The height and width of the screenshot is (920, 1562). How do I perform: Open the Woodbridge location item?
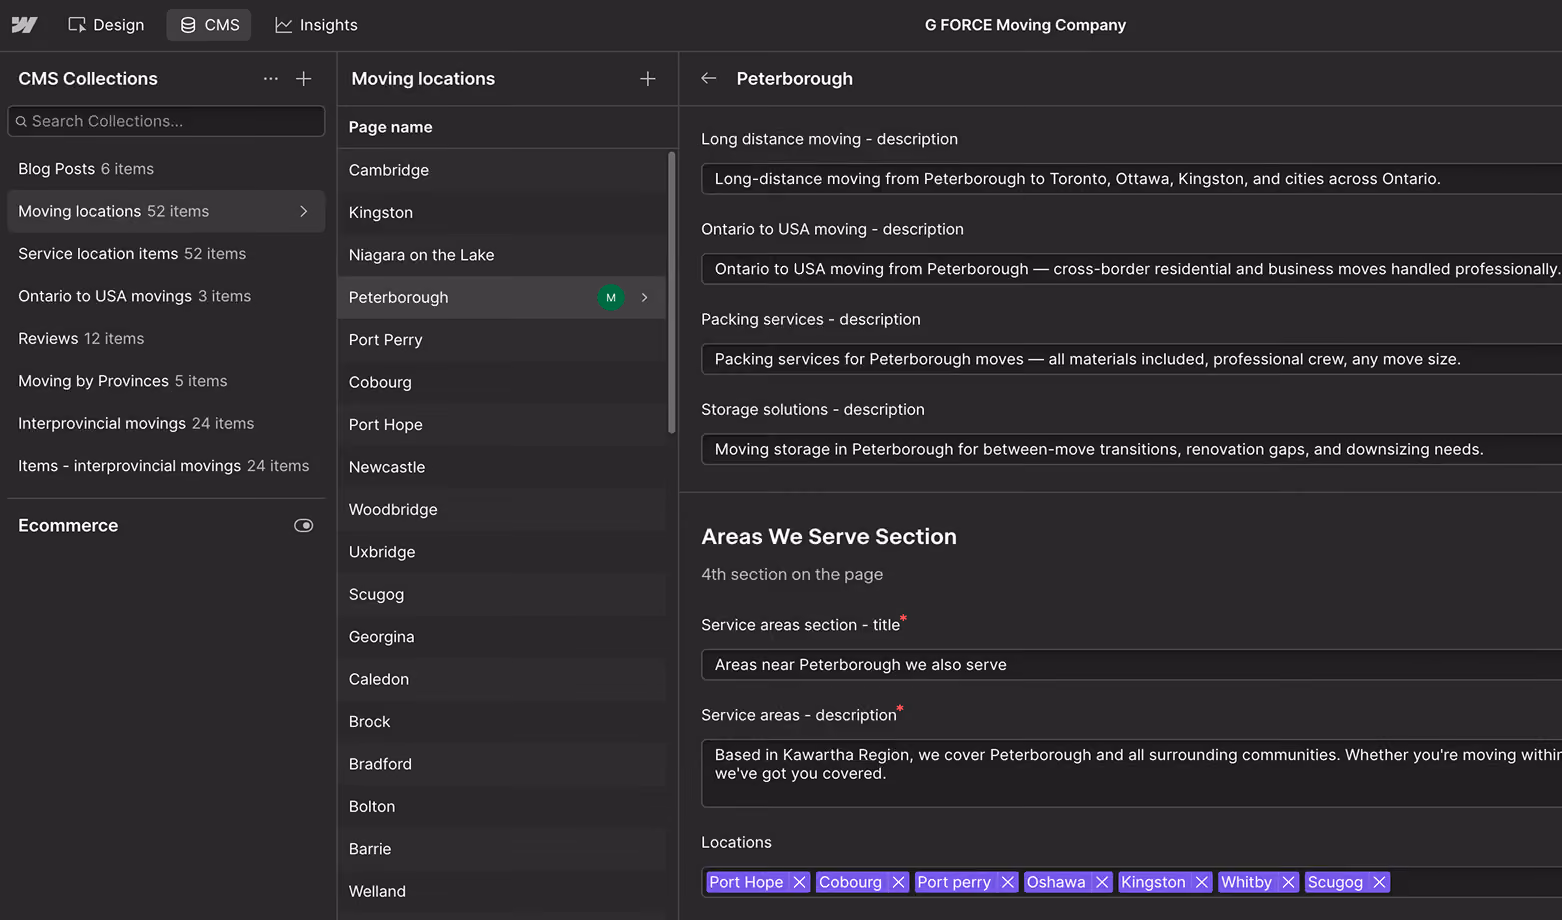[502, 510]
